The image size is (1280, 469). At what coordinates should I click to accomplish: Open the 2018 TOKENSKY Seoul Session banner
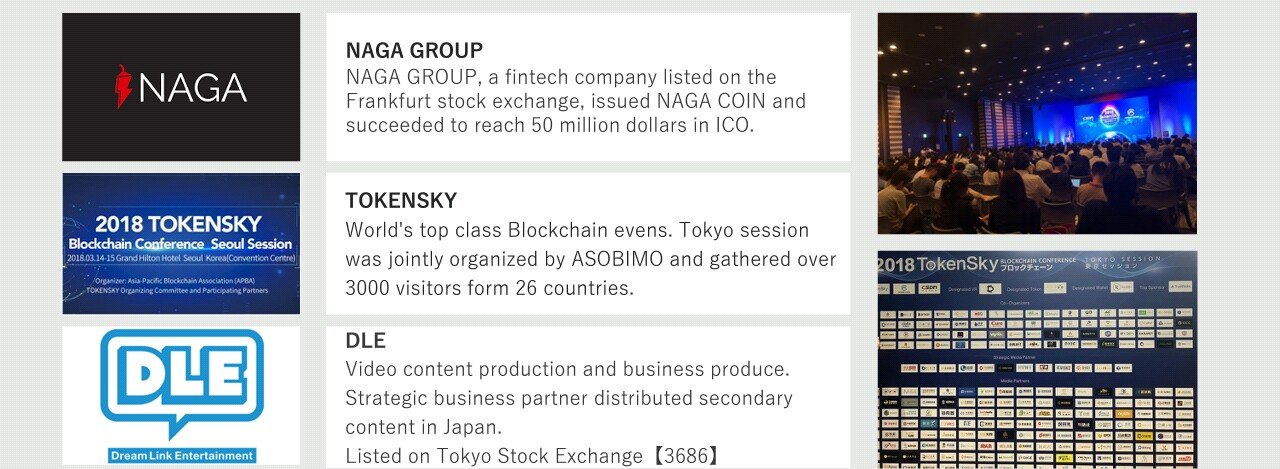181,243
